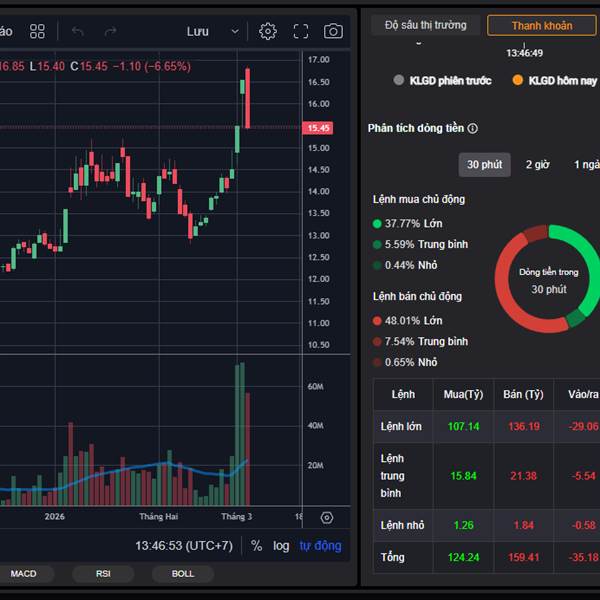
Task: Click medium order buy value 15.84
Action: pyautogui.click(x=463, y=476)
